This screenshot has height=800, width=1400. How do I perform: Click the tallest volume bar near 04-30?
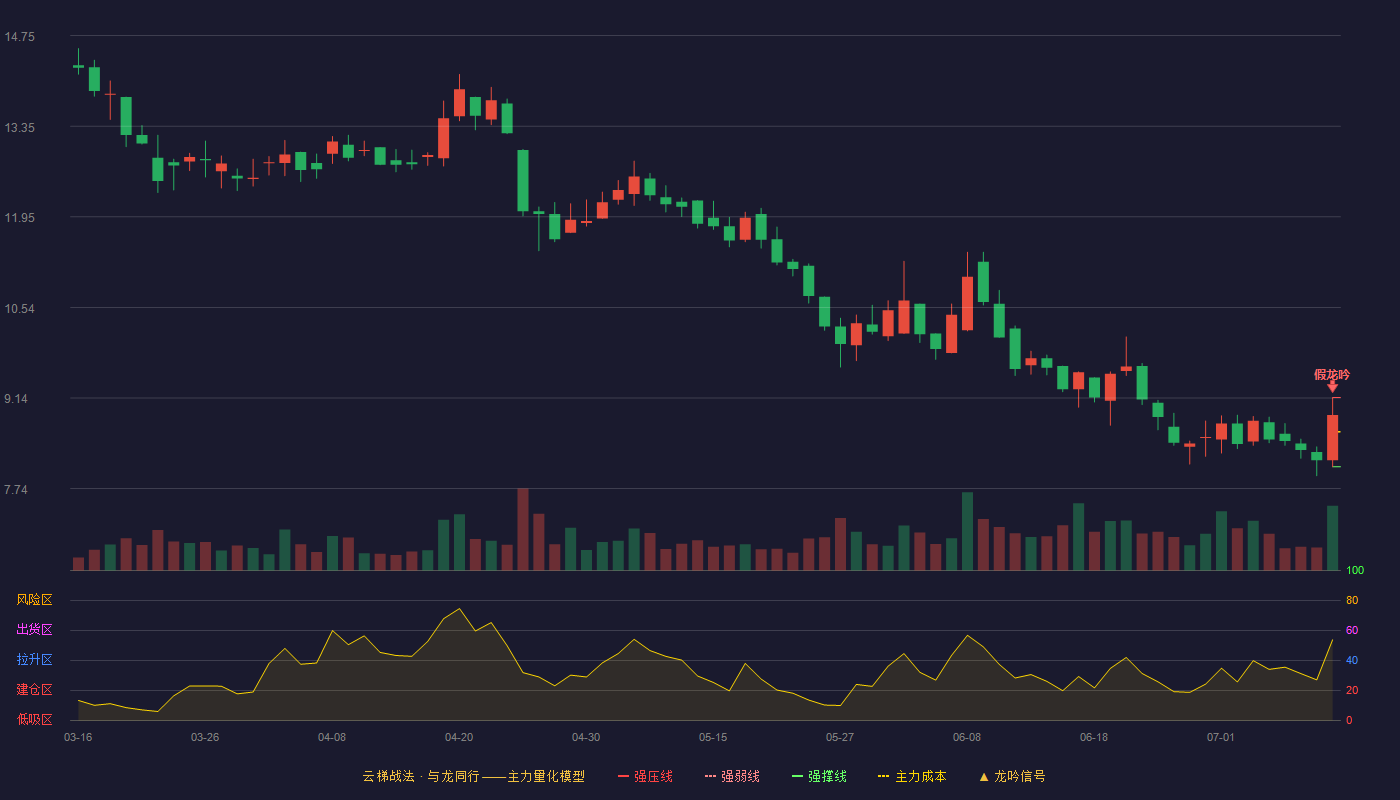point(523,529)
